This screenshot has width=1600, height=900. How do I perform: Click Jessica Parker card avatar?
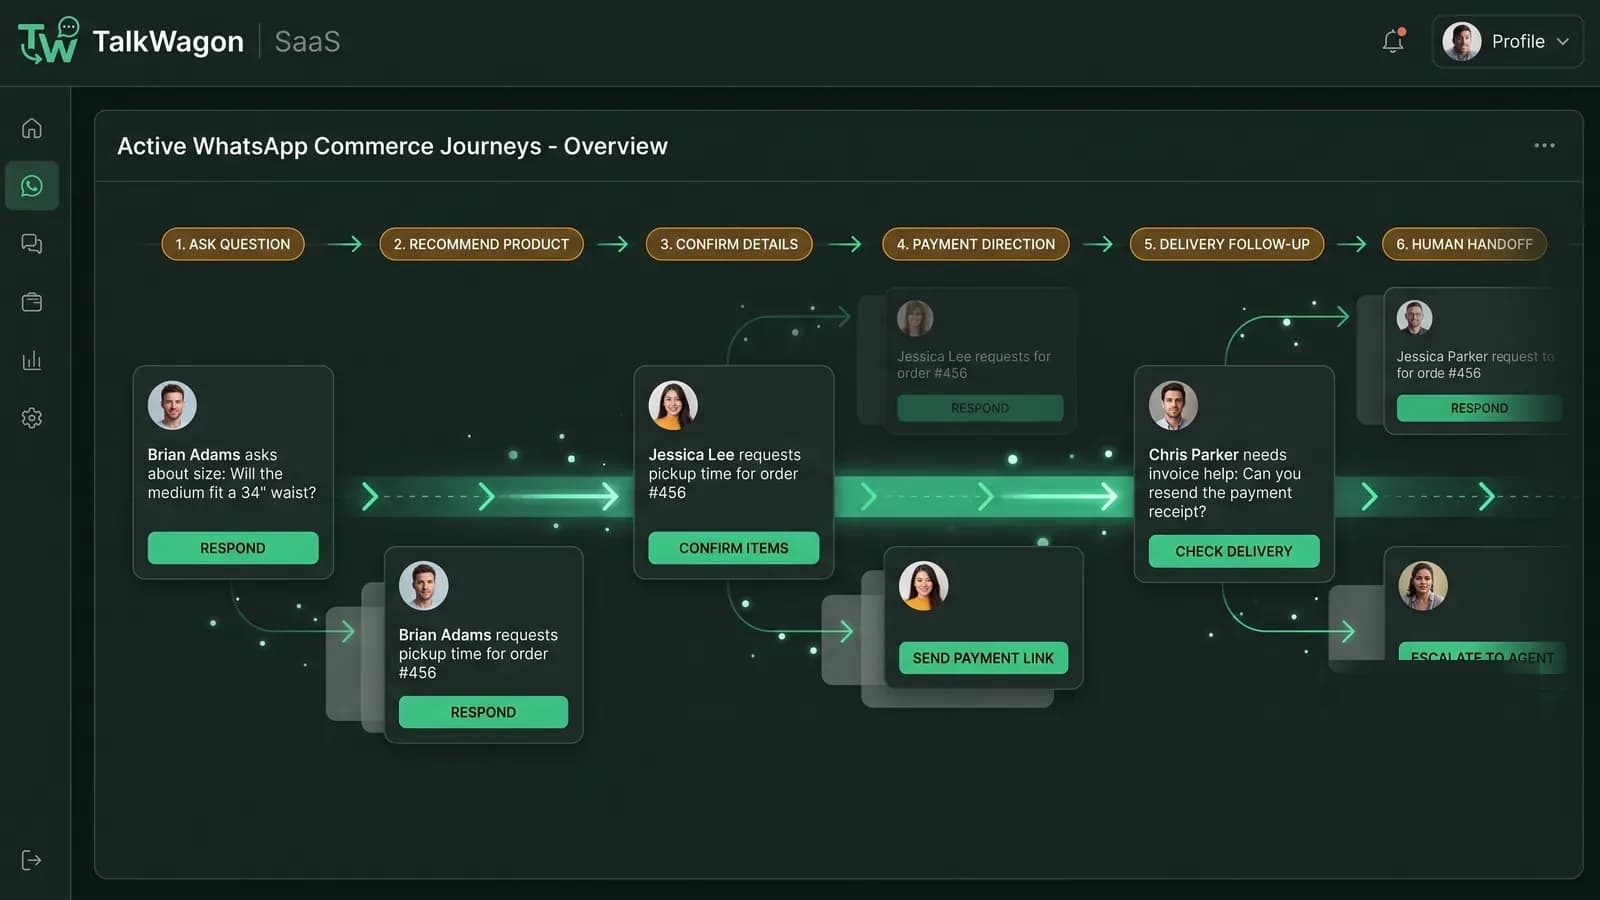pyautogui.click(x=1414, y=318)
